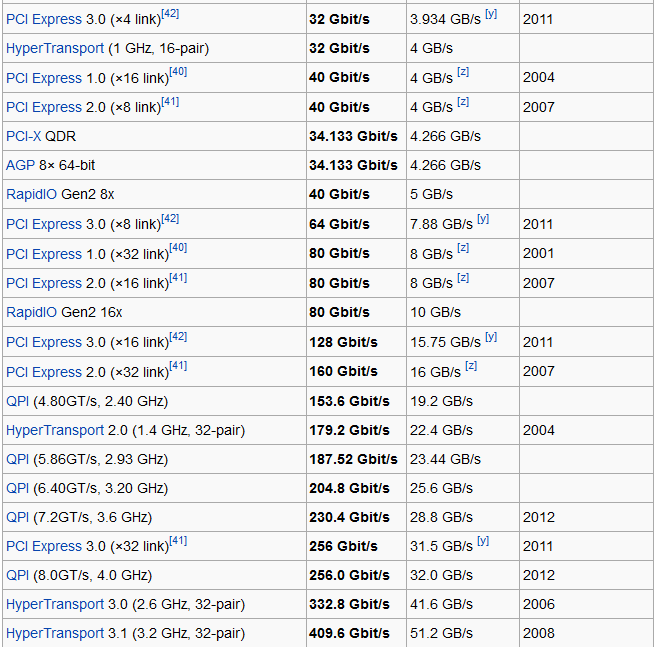
Task: Follow footnote [z] in PCI Express 1.0 ×32 row
Action: coord(463,248)
